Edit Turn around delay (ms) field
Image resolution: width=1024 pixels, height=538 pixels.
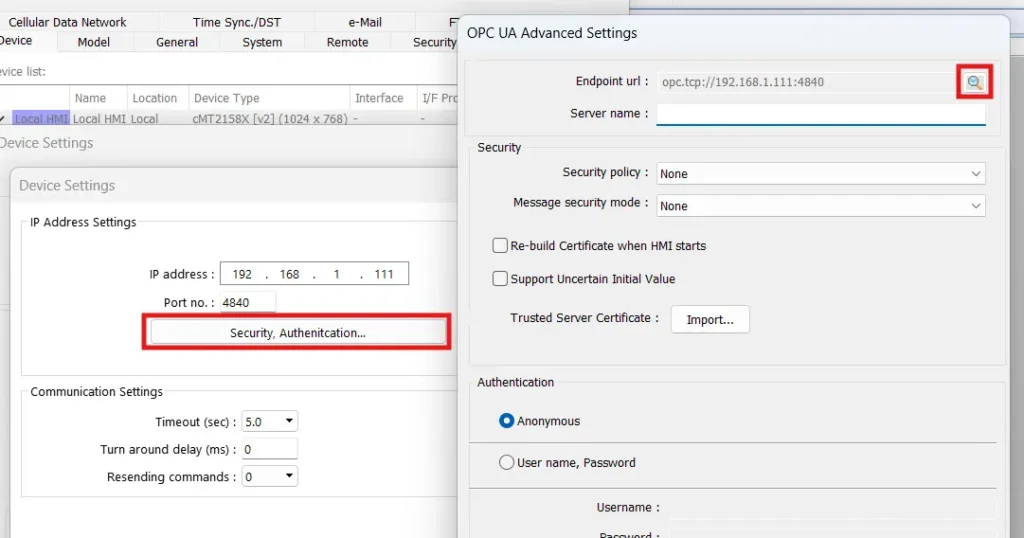point(270,449)
